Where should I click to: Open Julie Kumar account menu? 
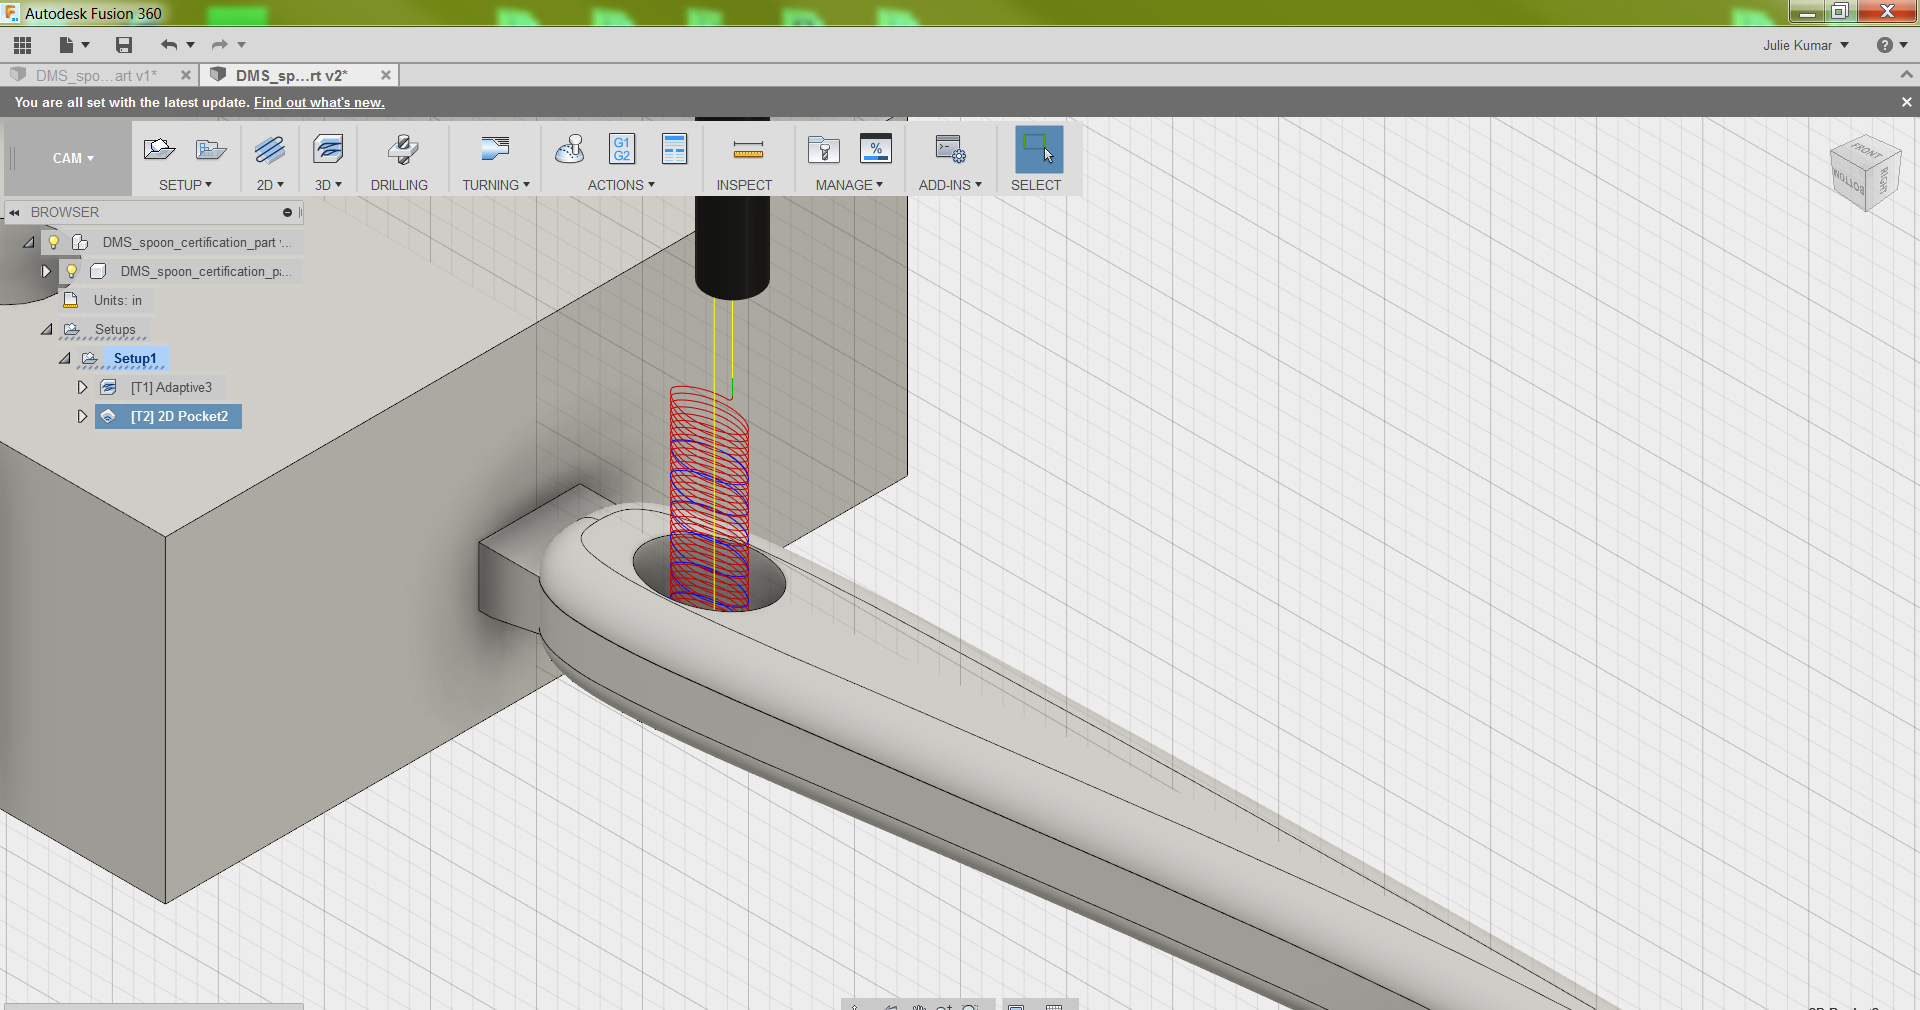point(1806,45)
